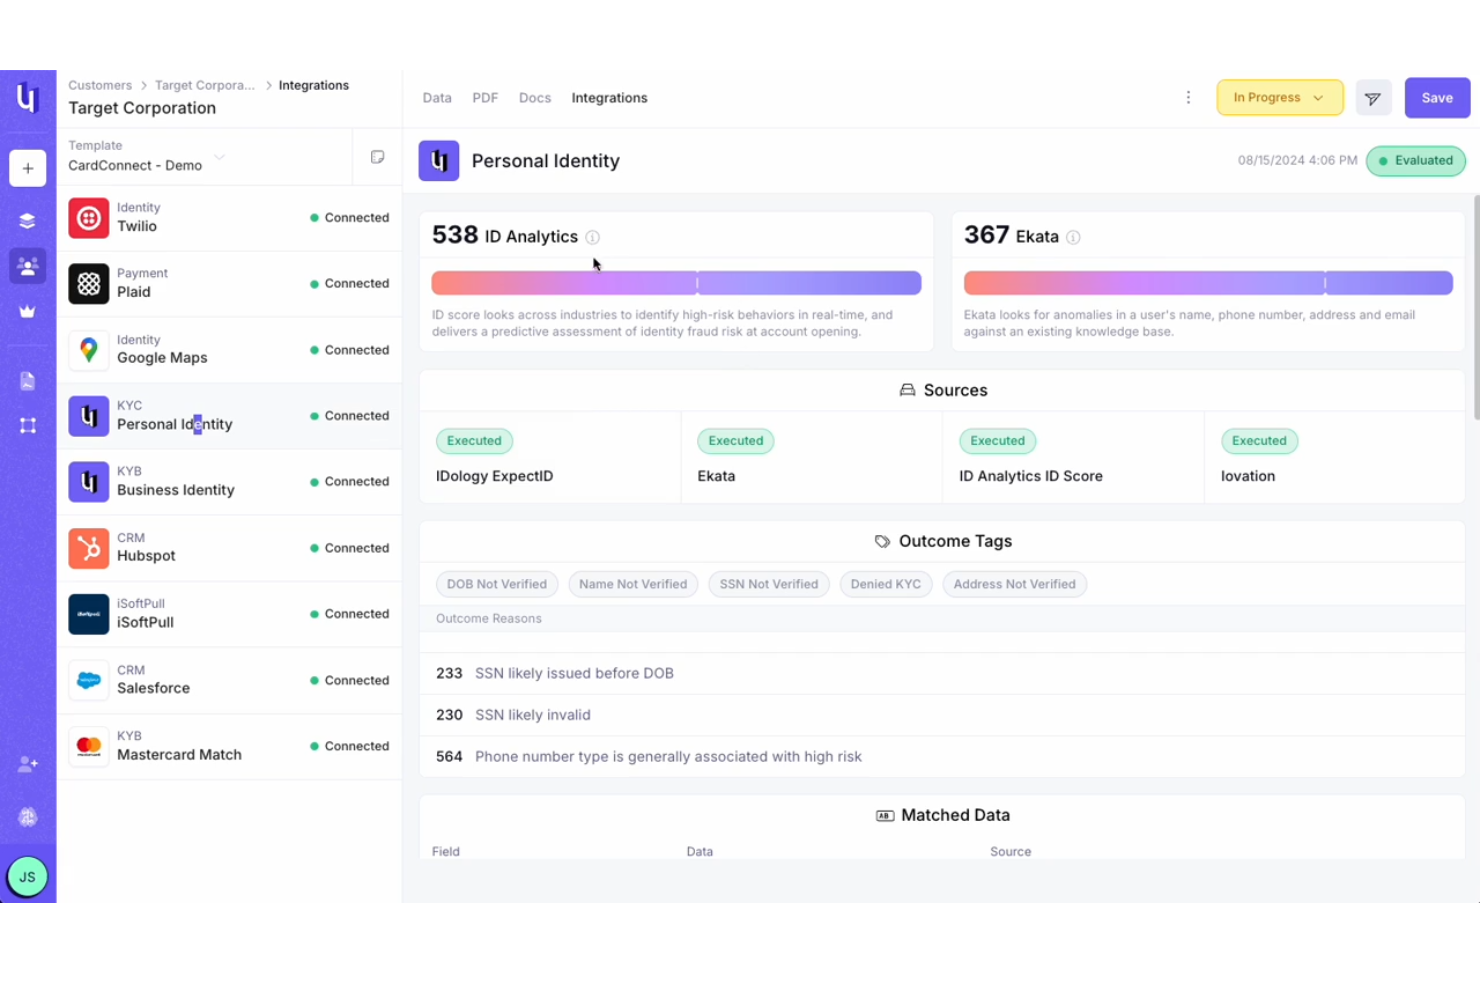Screen dimensions: 1480x987
Task: Click the Ekata source card
Action: (x=812, y=457)
